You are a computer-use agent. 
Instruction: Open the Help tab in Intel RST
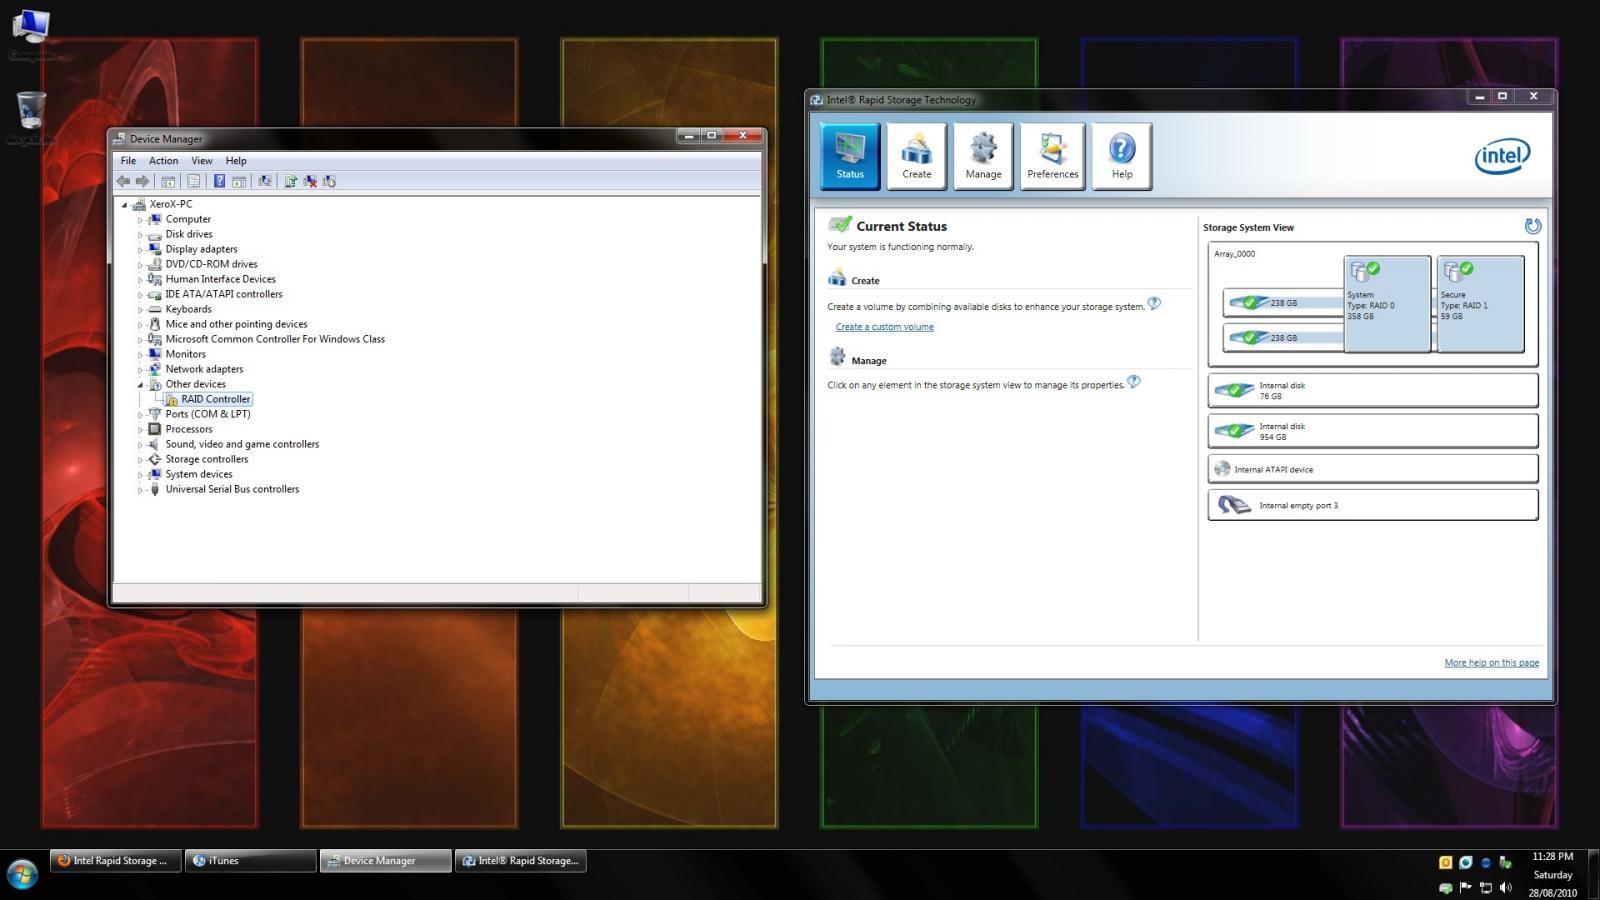(1122, 156)
